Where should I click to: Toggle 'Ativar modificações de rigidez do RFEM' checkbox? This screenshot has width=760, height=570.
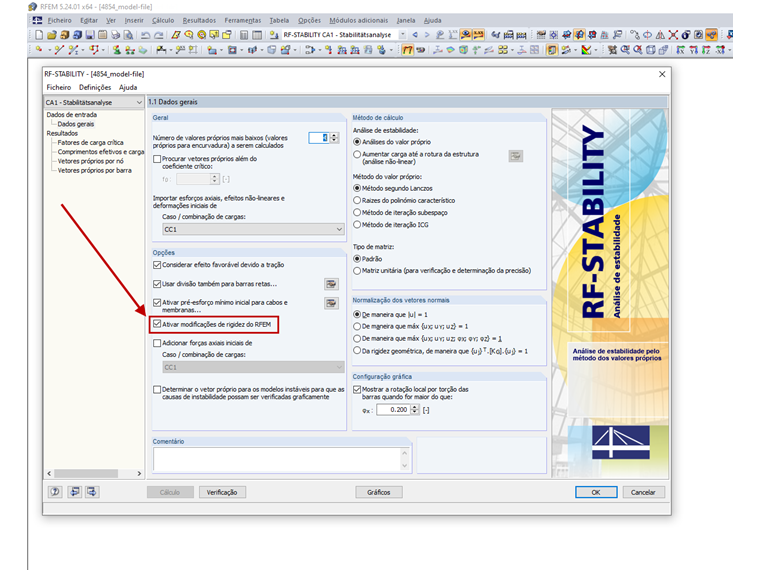[x=157, y=324]
